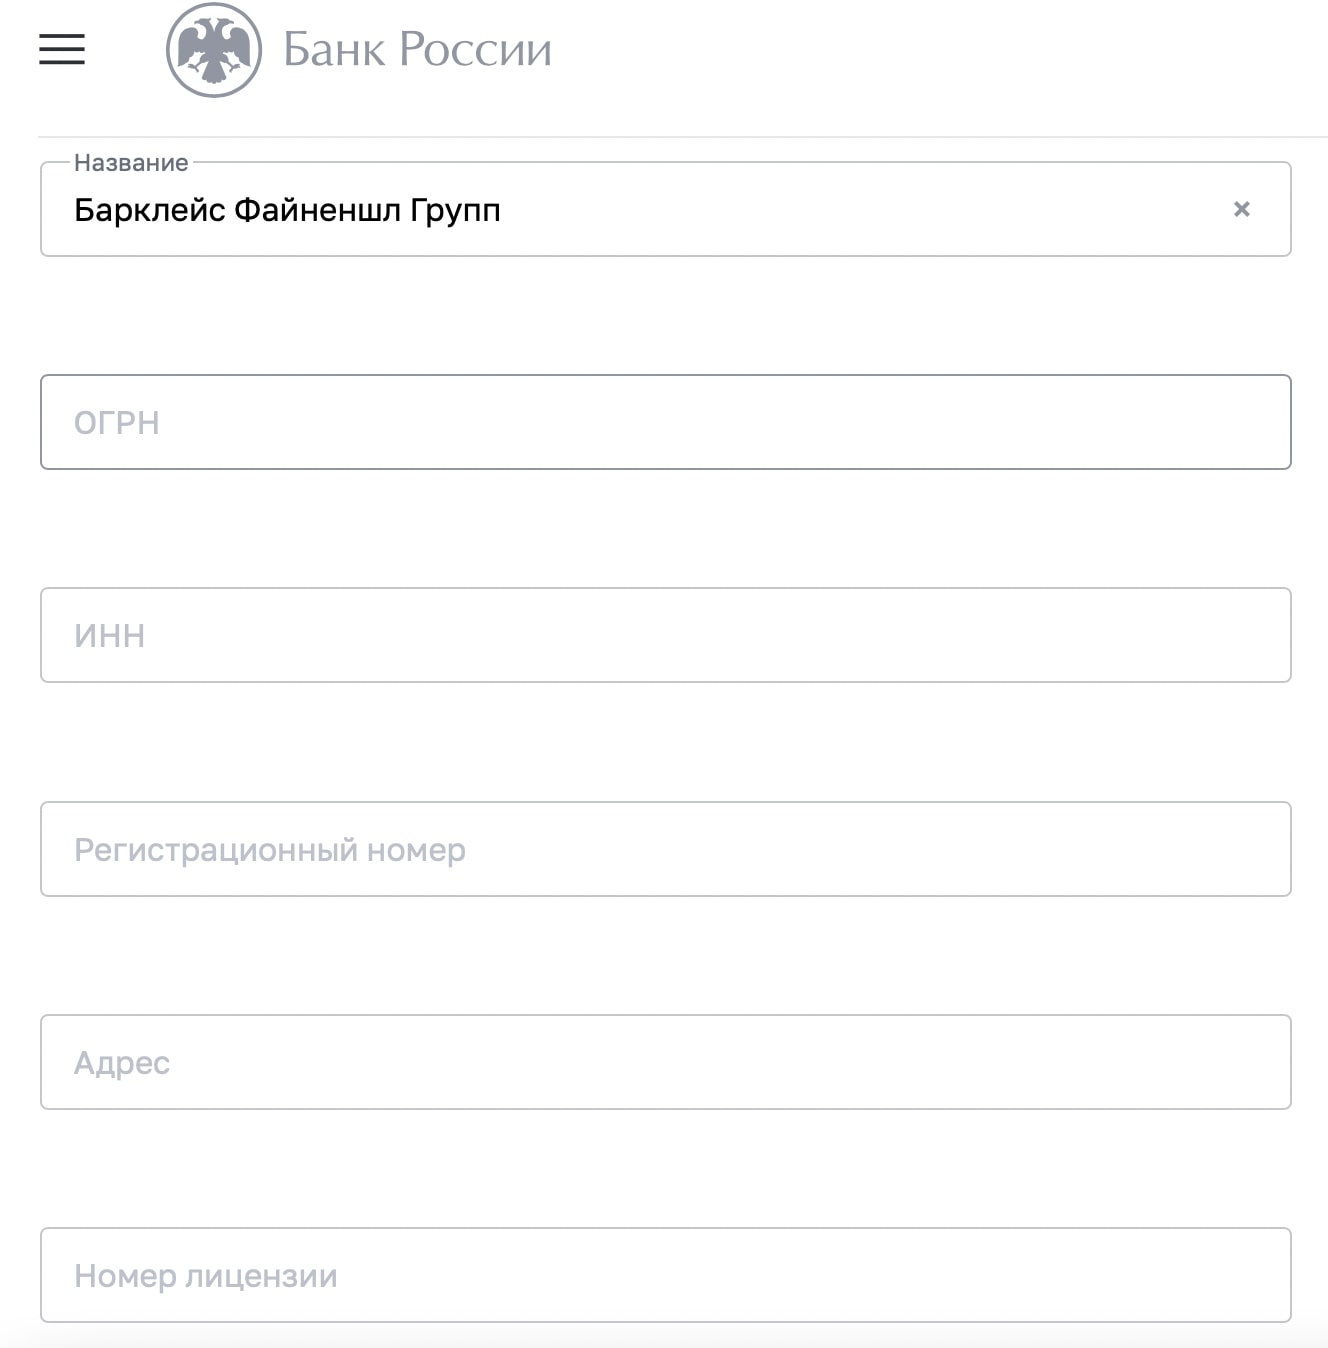The height and width of the screenshot is (1348, 1328).
Task: Click the word Банк in the header
Action: (334, 49)
